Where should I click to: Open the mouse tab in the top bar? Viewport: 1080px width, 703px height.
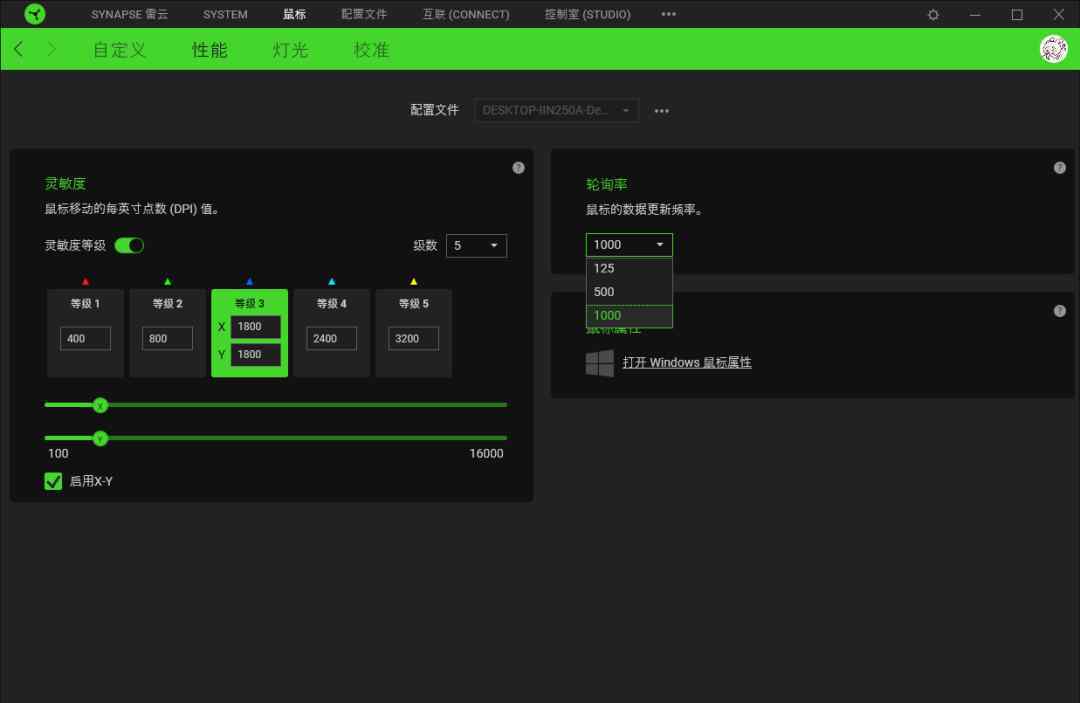(x=294, y=14)
